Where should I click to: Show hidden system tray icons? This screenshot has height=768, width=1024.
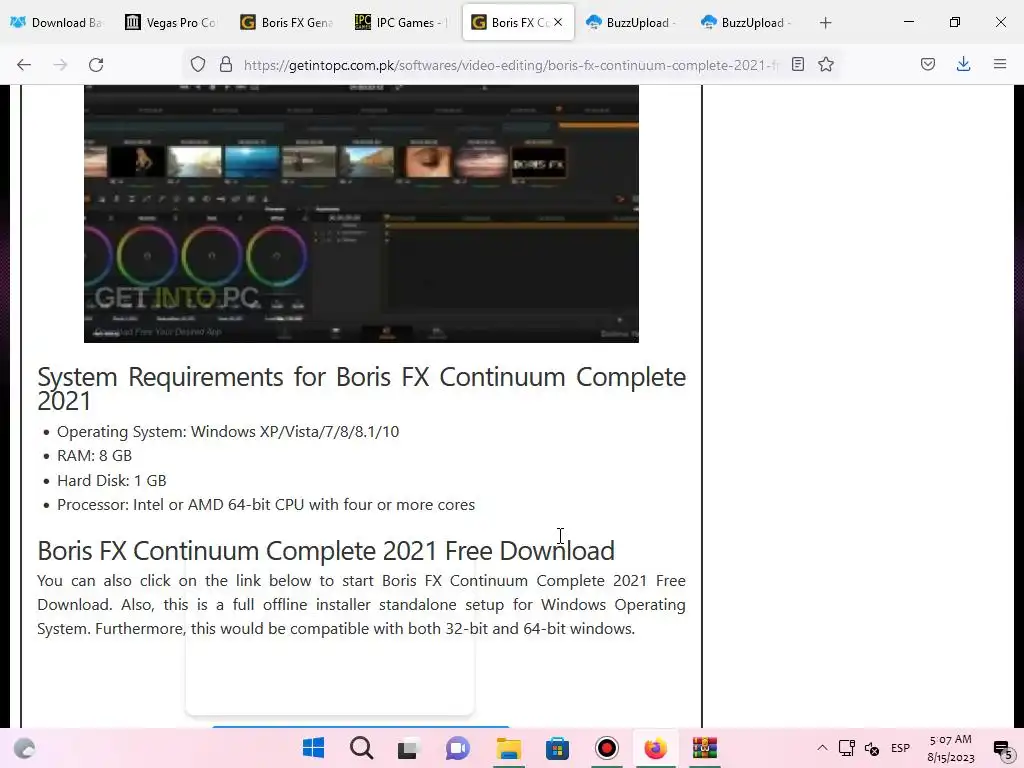click(x=822, y=748)
